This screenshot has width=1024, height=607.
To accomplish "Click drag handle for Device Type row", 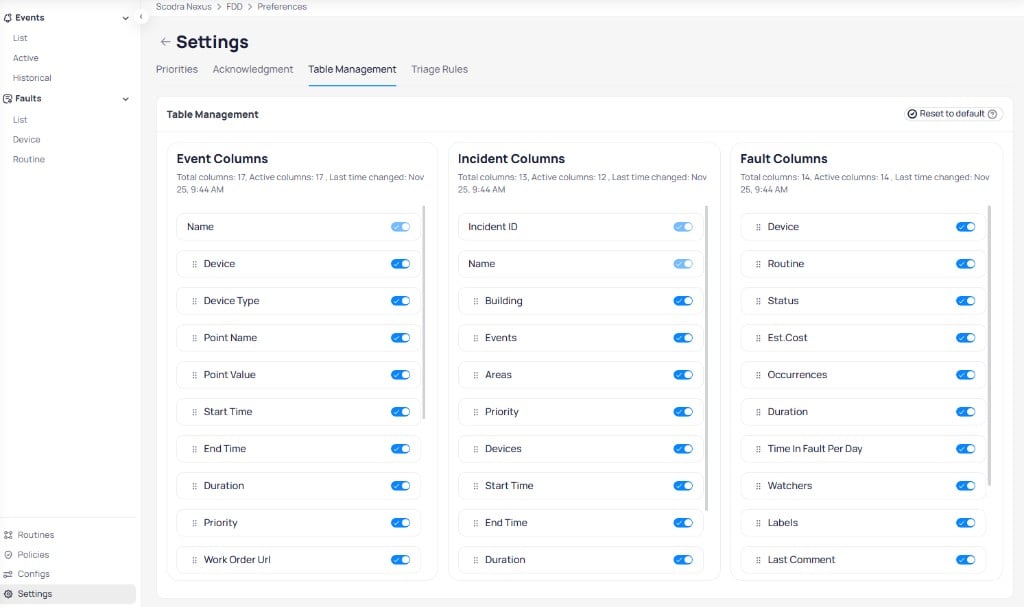I will click(194, 301).
